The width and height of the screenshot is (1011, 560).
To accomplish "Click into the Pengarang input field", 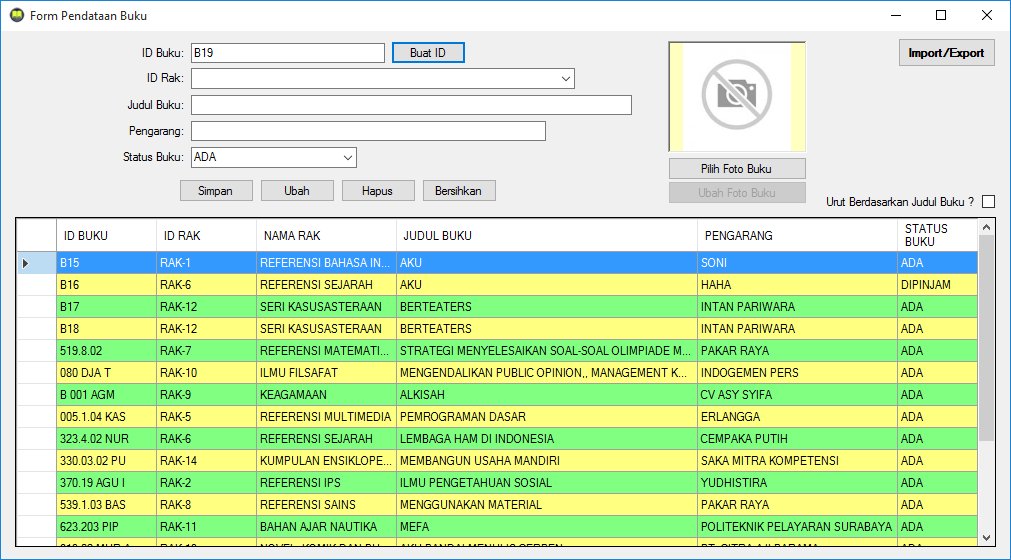I will coord(368,131).
